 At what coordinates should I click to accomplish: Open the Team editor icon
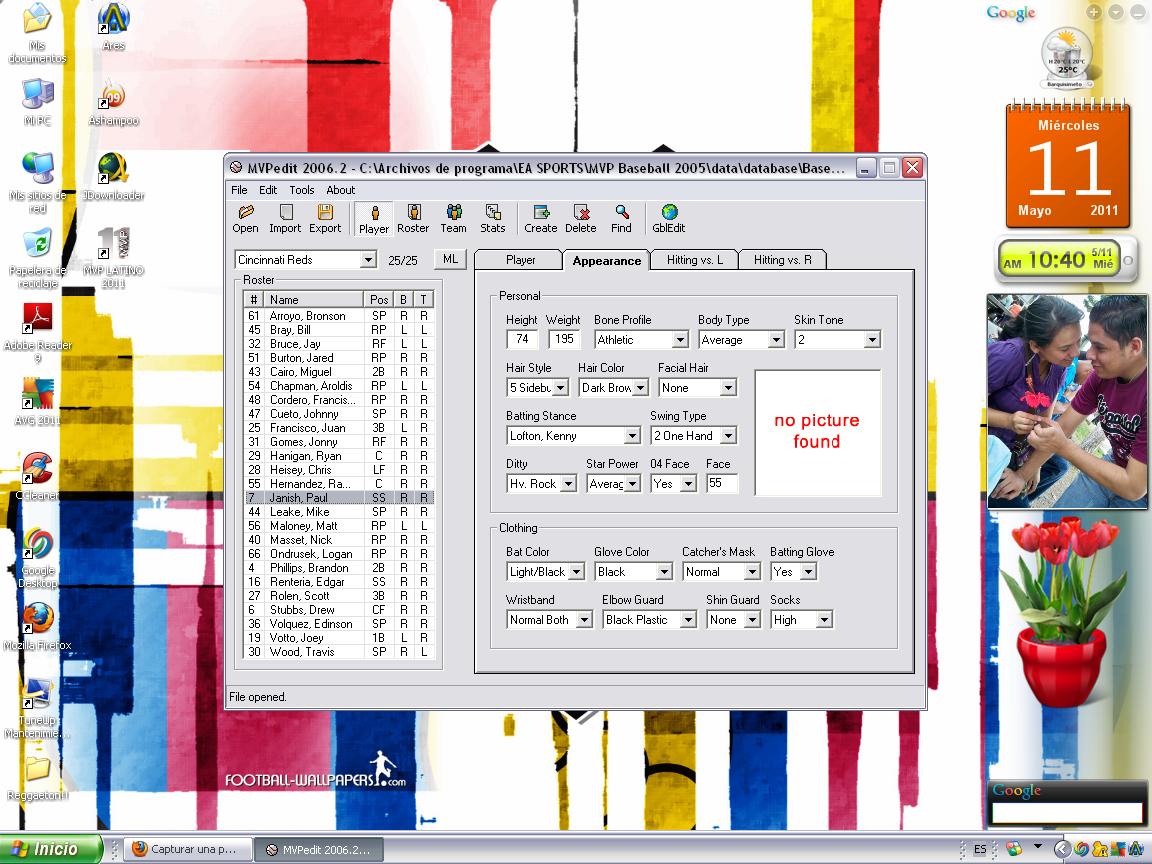click(x=453, y=218)
